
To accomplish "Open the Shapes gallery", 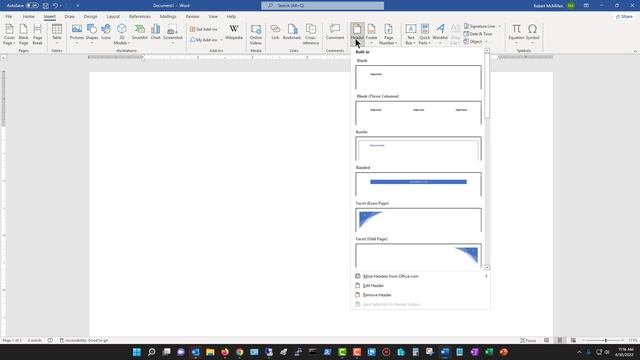I will pos(92,34).
